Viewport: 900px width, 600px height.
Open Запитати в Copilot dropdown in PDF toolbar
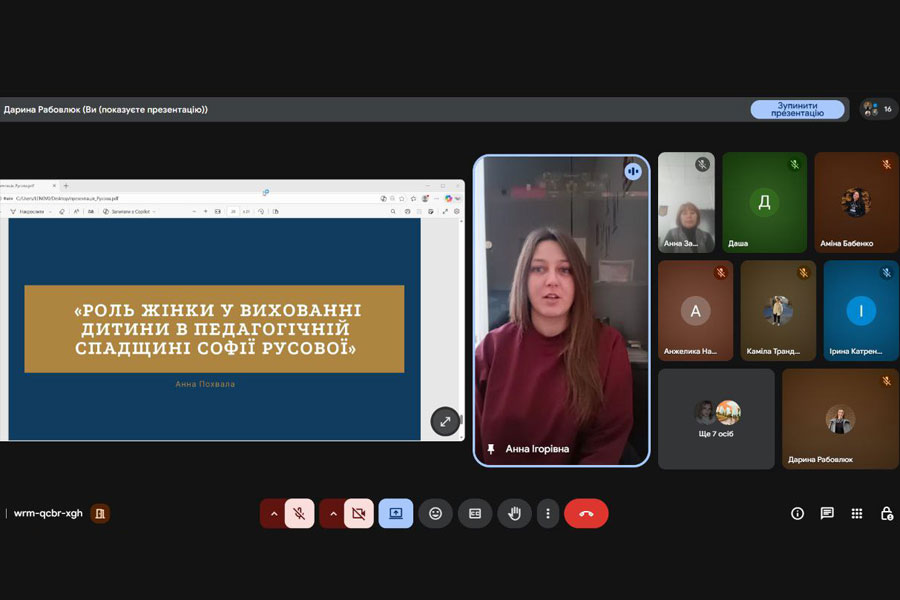[x=129, y=211]
